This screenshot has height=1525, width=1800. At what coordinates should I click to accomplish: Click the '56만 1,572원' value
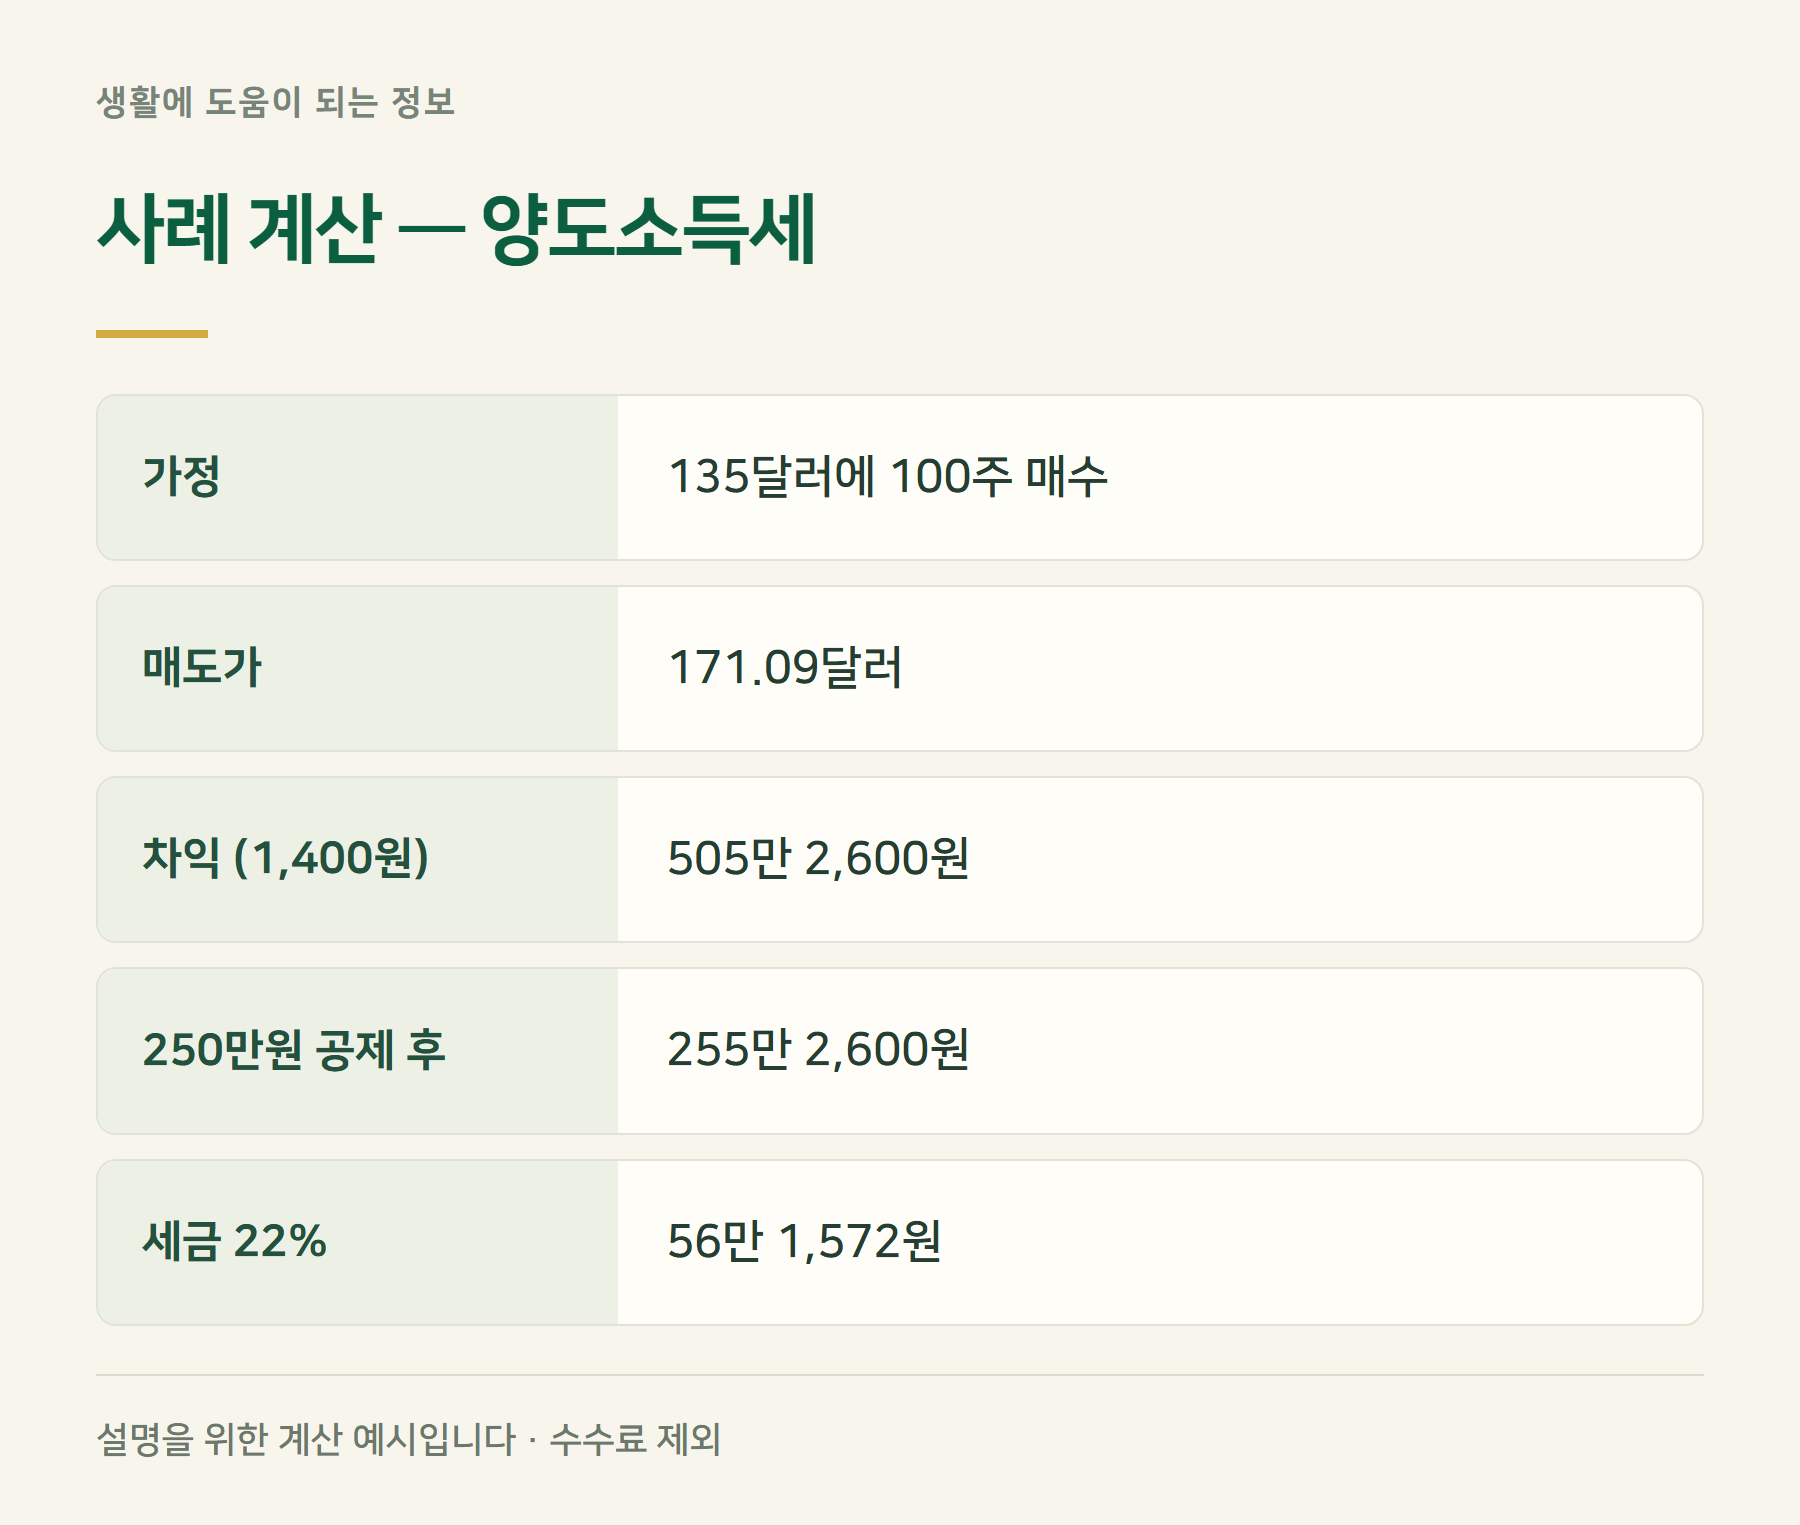[x=804, y=1242]
